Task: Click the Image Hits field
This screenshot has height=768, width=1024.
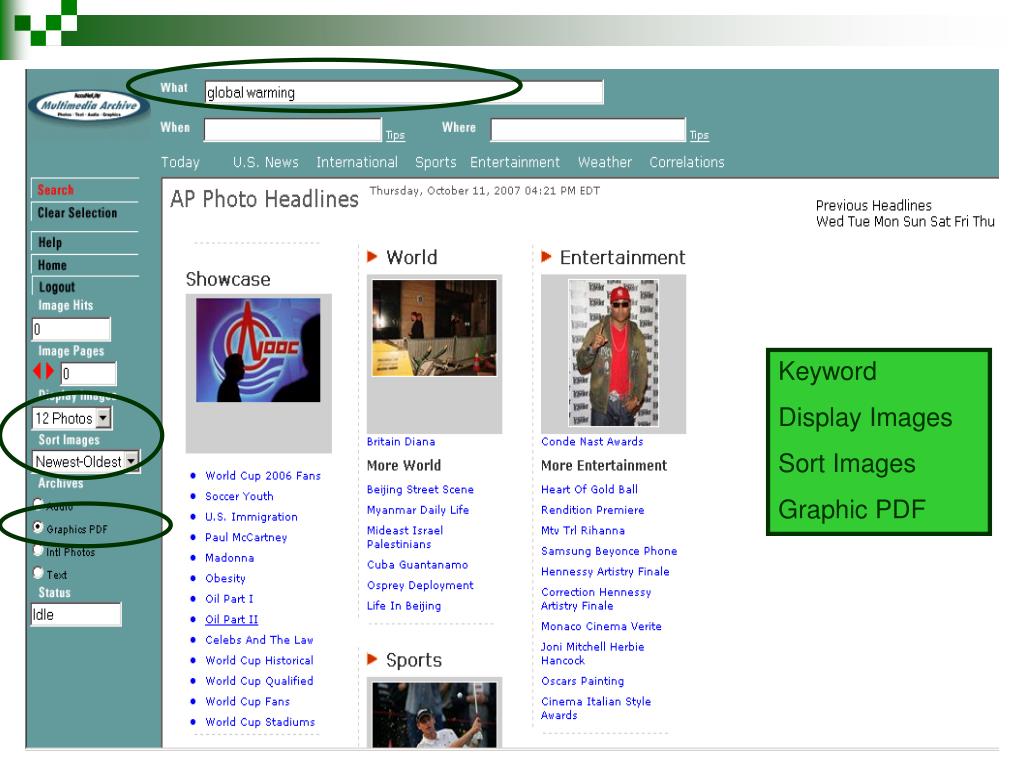Action: tap(71, 329)
